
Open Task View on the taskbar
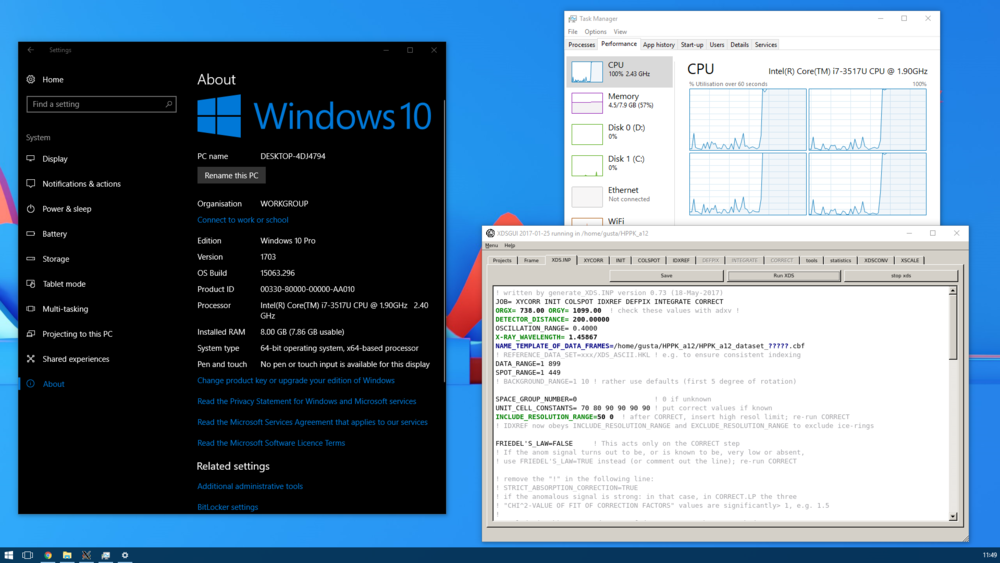point(27,555)
